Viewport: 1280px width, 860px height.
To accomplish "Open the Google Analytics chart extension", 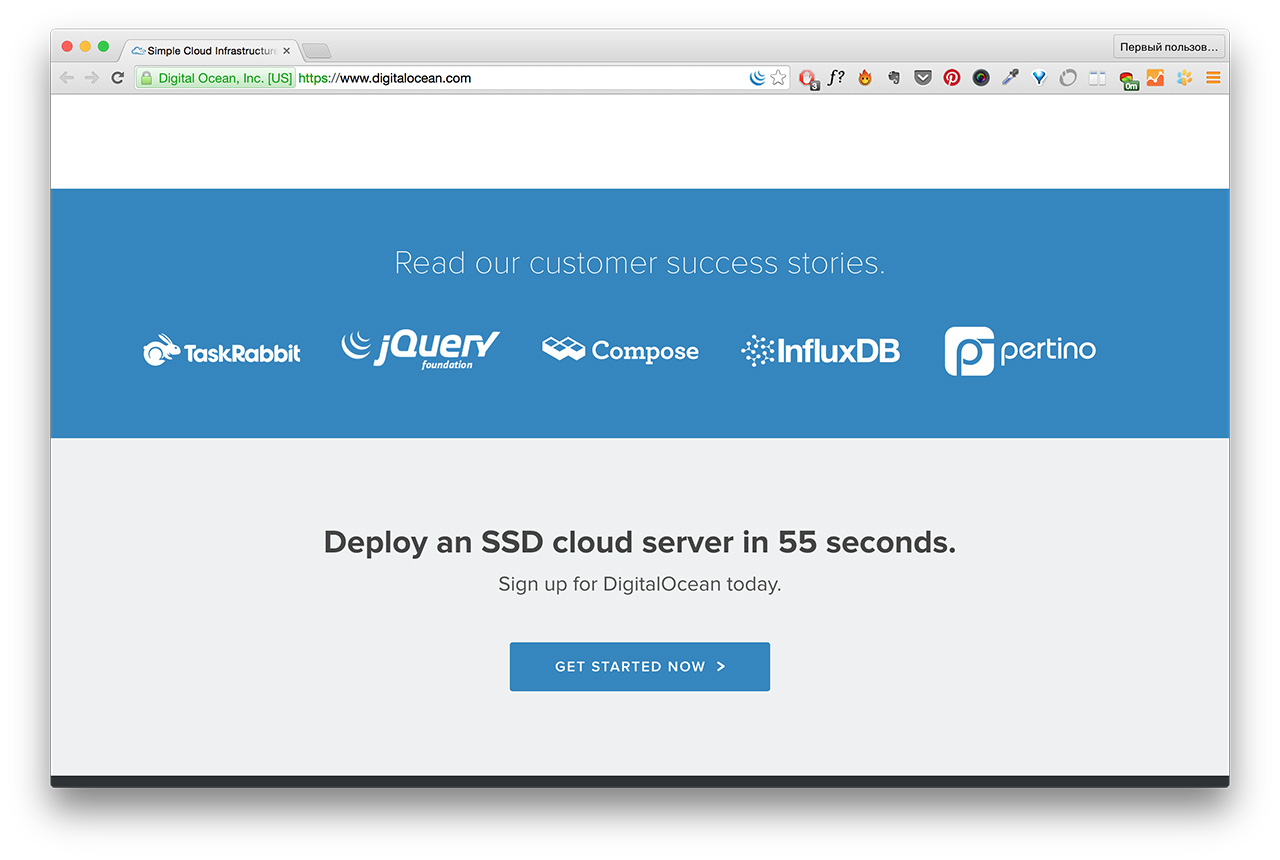I will (x=1155, y=78).
